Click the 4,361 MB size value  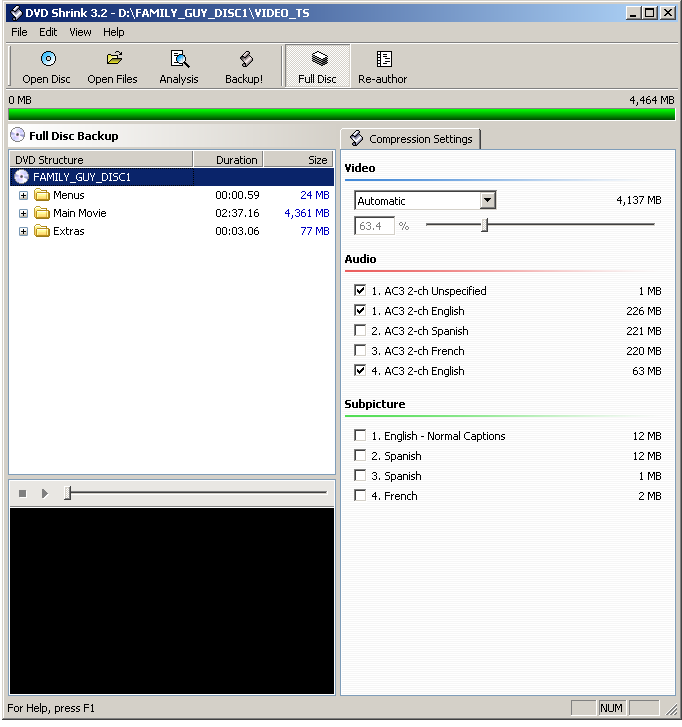[x=307, y=213]
